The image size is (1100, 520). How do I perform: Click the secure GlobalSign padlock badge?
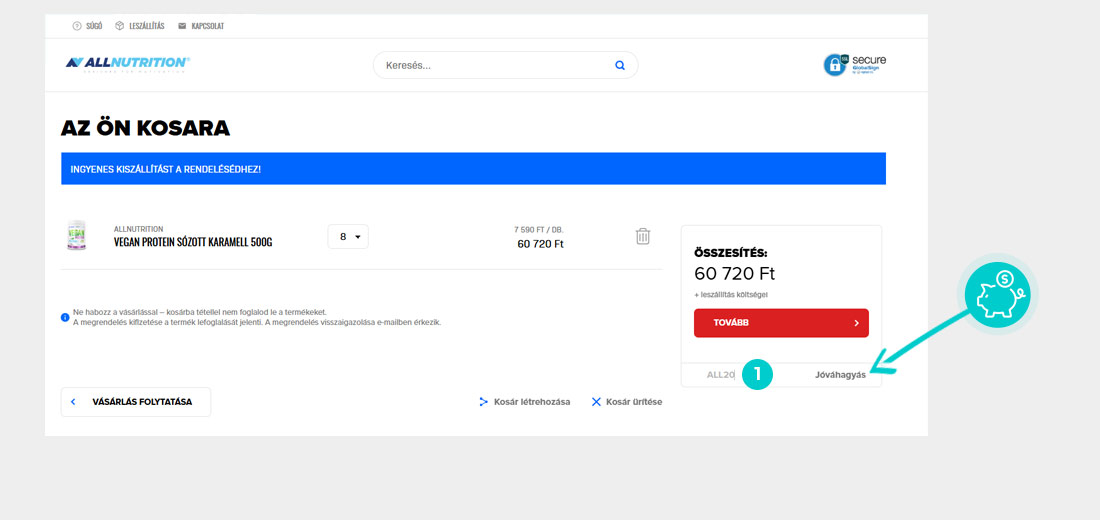[x=854, y=65]
